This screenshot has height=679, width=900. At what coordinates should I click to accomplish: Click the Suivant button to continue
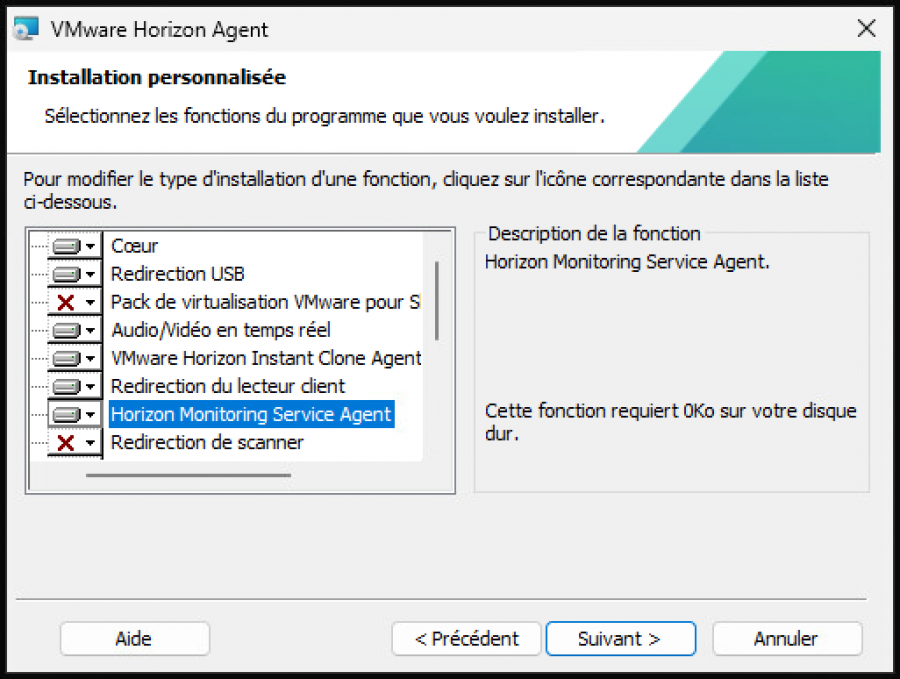(620, 638)
